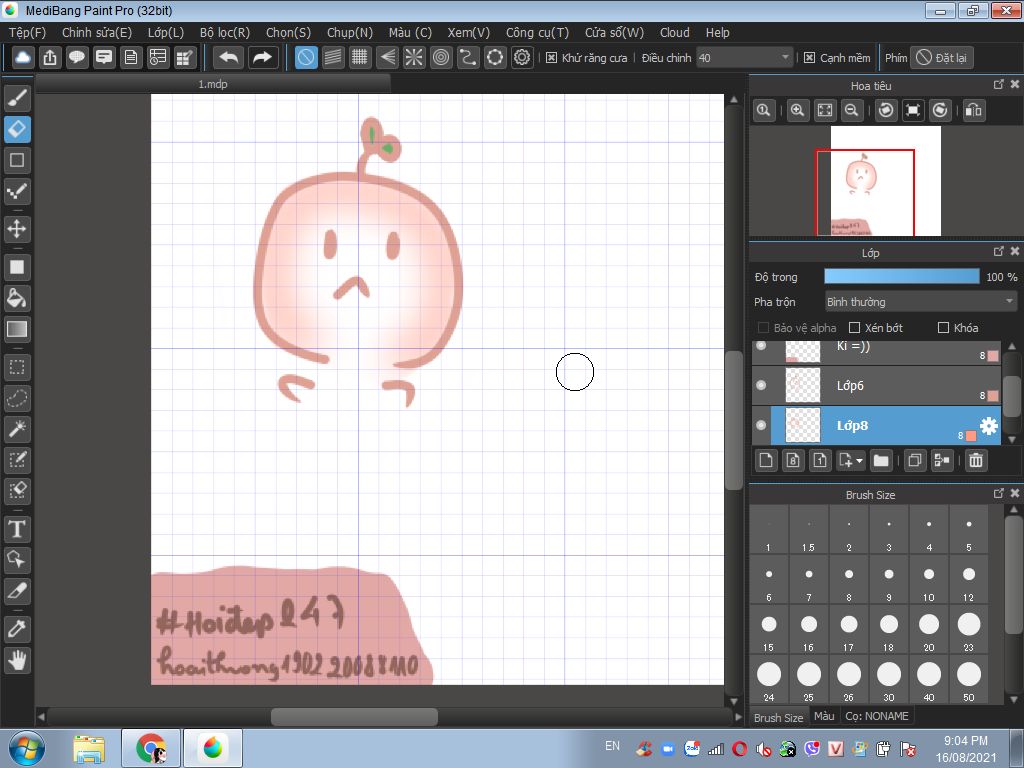This screenshot has height=768, width=1024.
Task: Undock the Hoa tiêu navigator panel
Action: click(998, 84)
